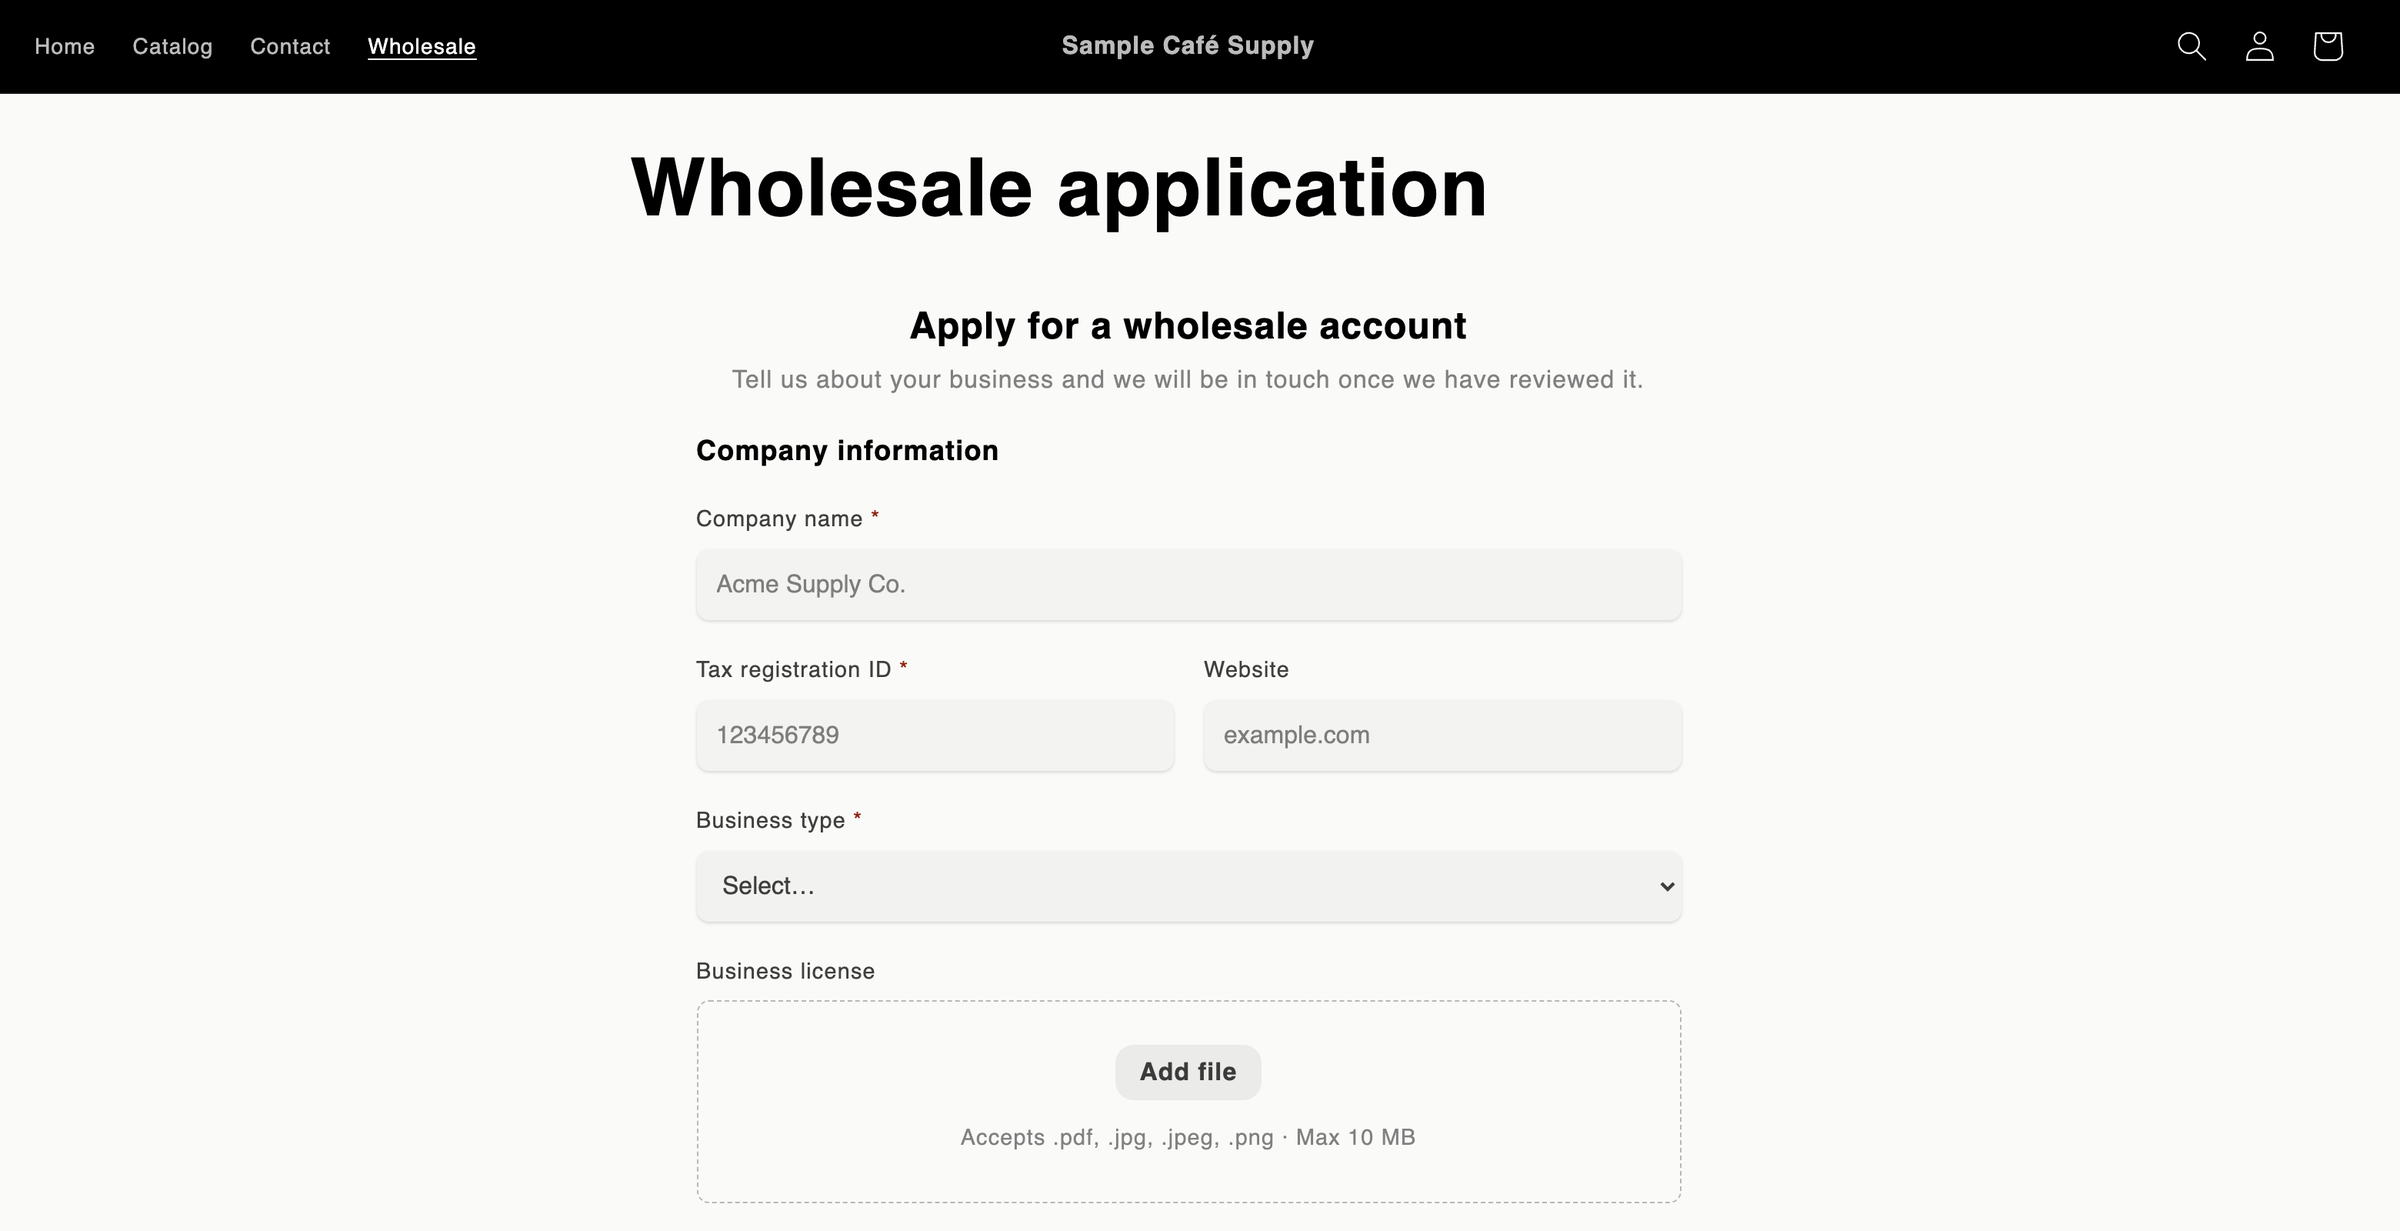This screenshot has width=2400, height=1231.
Task: Select the Wholesale menu link
Action: [422, 46]
